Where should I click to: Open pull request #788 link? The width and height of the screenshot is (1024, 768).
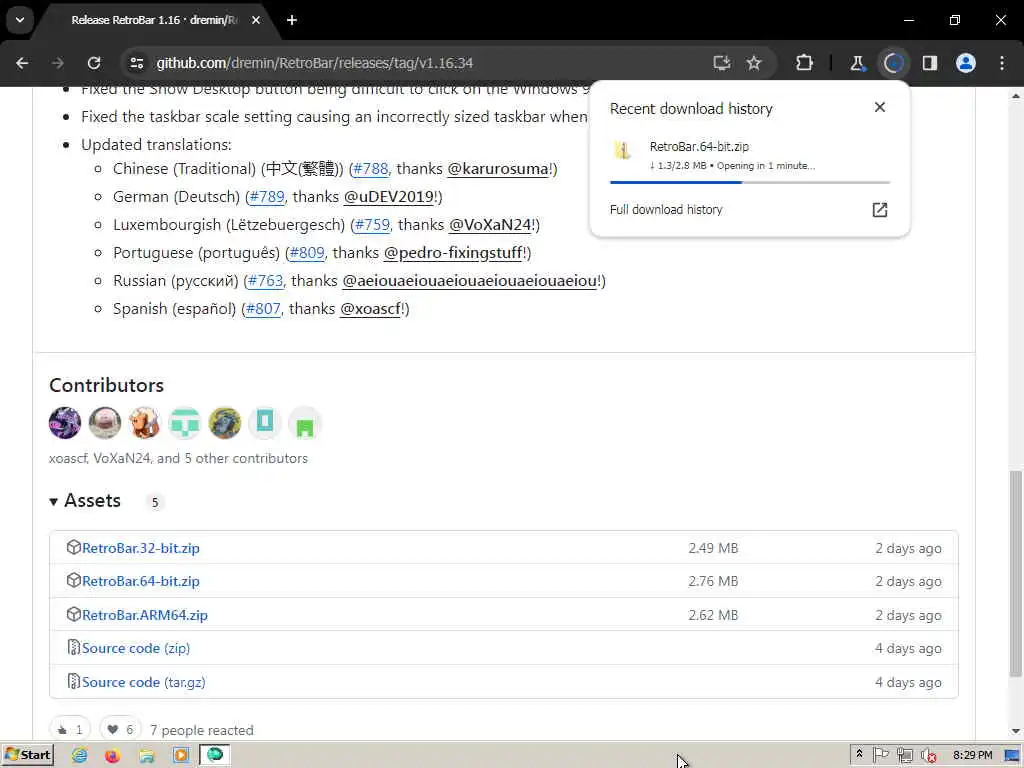pos(371,168)
